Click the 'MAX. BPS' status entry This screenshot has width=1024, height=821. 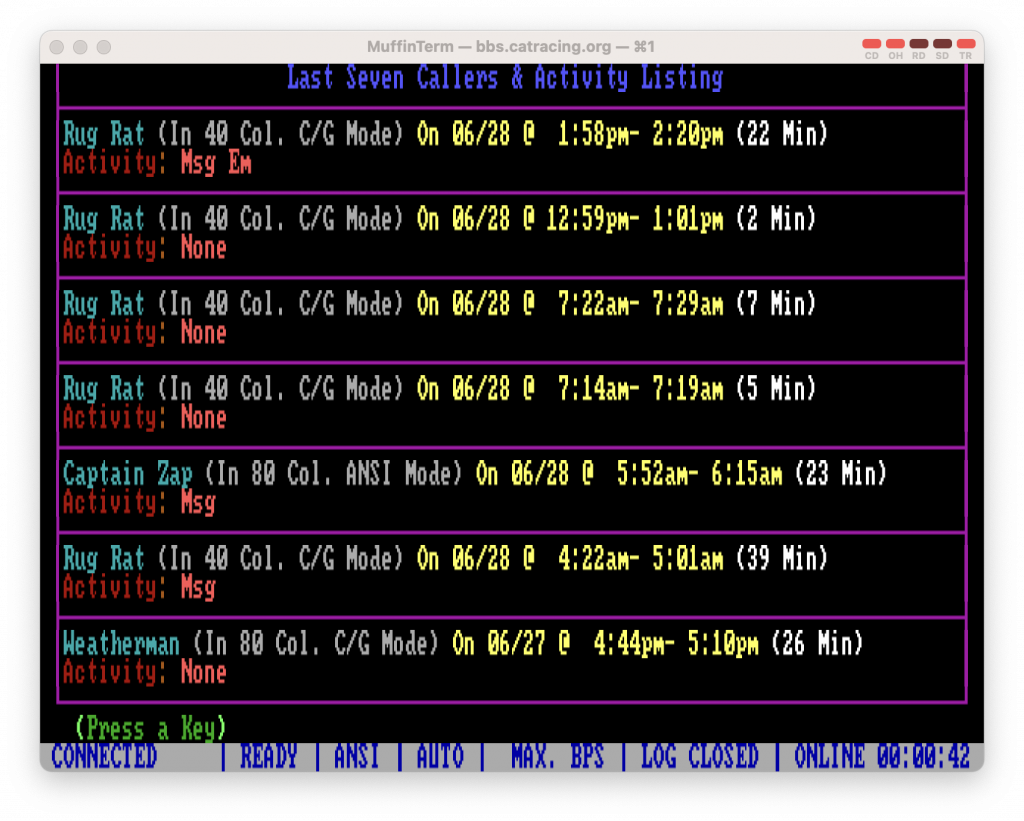pos(557,757)
